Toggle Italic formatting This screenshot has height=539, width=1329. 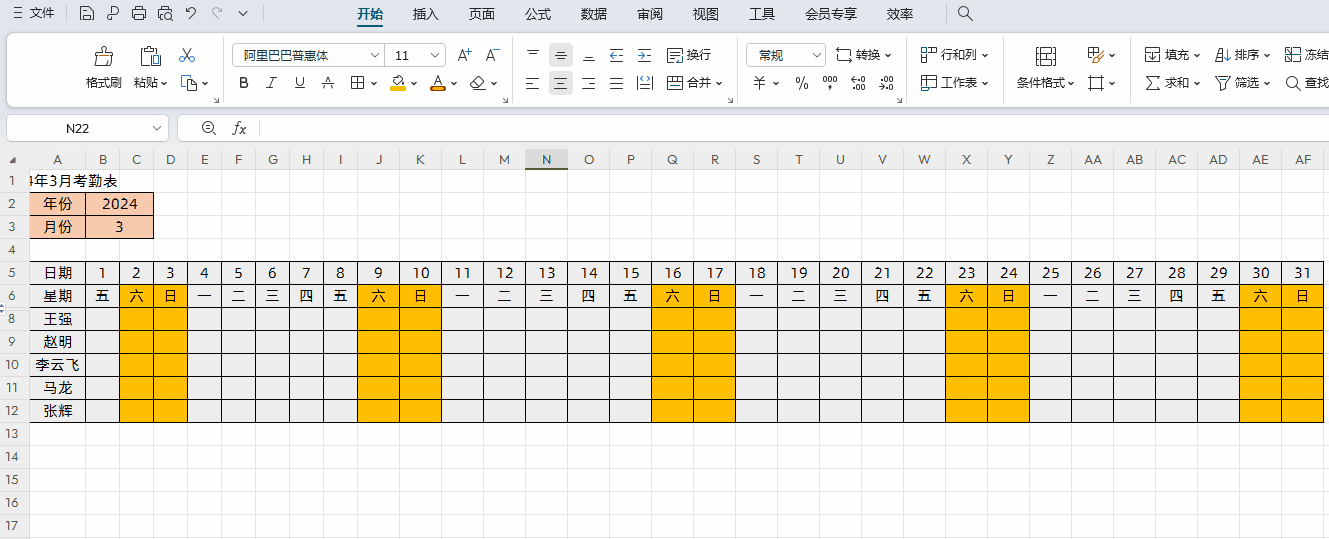click(x=271, y=83)
